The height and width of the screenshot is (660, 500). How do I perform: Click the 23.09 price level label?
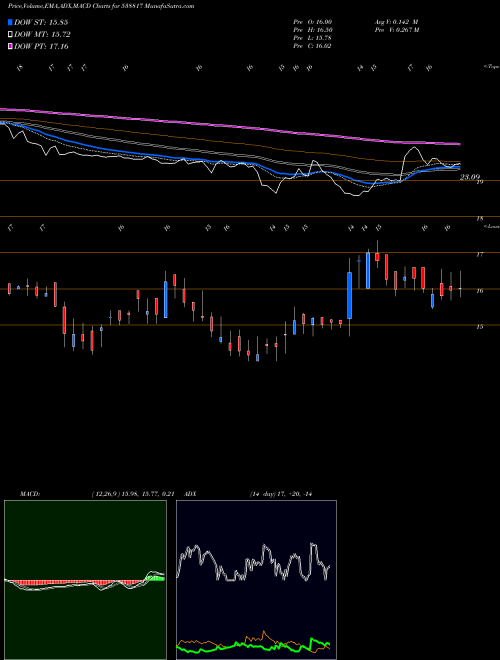pyautogui.click(x=470, y=177)
